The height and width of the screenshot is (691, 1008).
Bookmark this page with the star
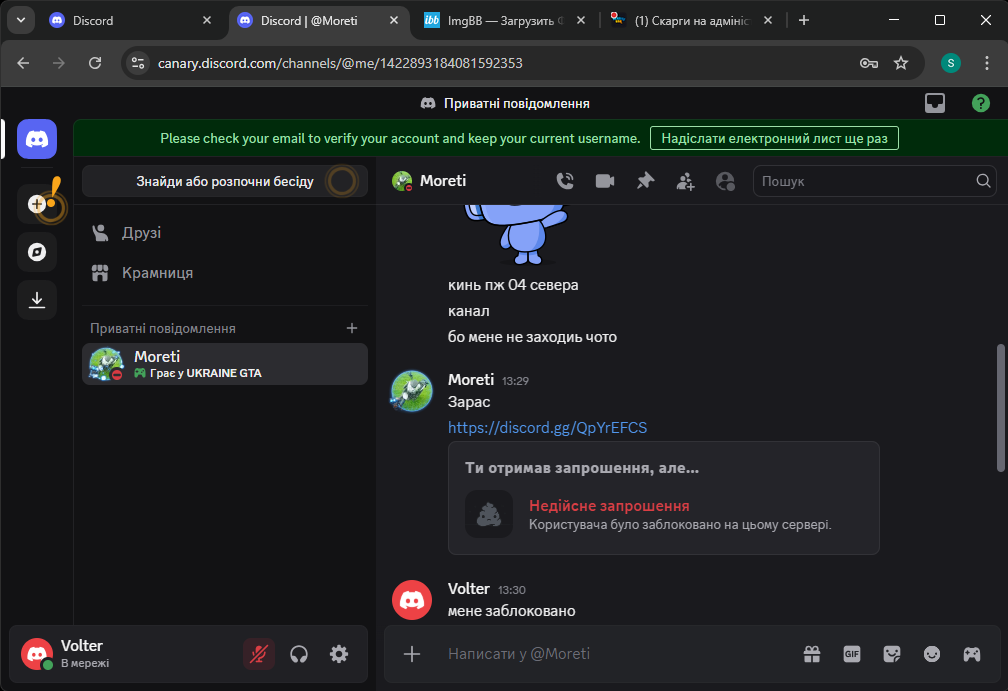click(901, 63)
